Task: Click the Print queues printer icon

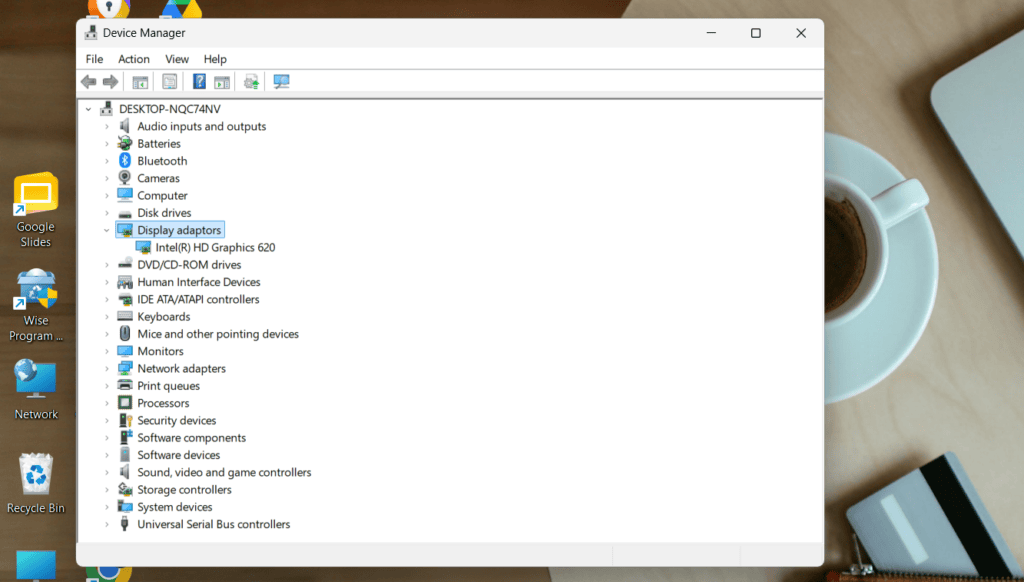Action: (x=125, y=385)
